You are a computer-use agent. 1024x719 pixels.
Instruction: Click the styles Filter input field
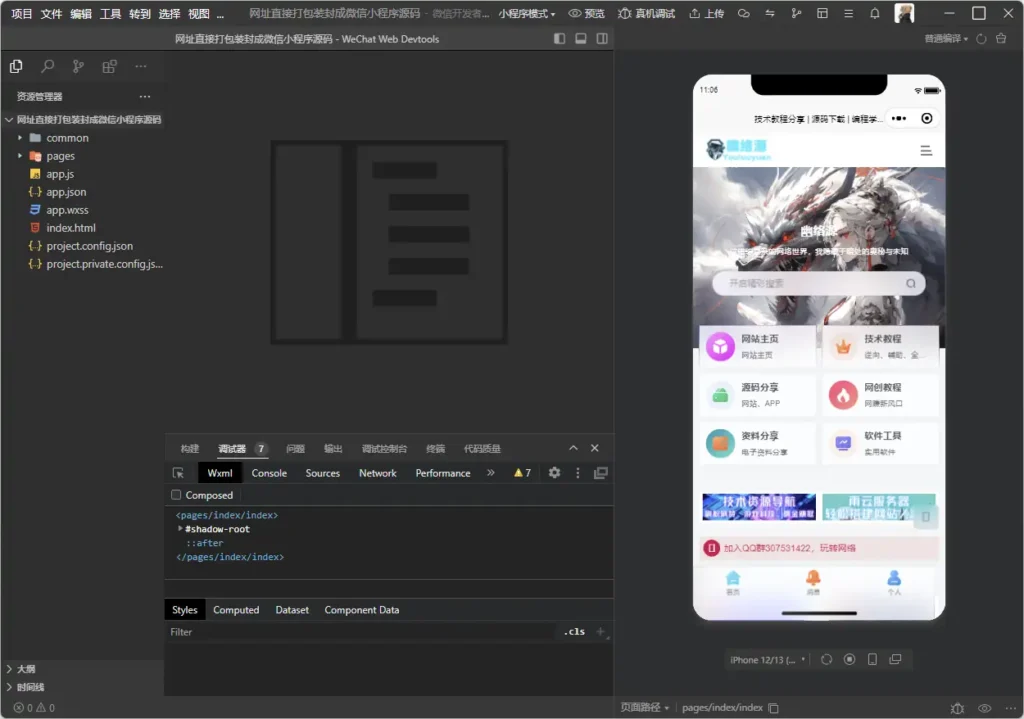[x=361, y=632]
